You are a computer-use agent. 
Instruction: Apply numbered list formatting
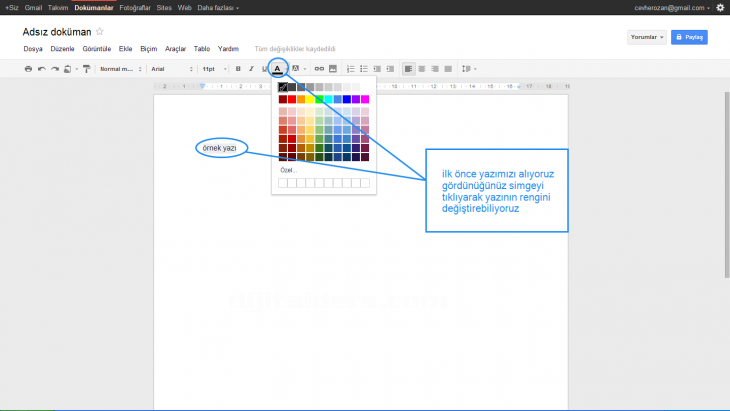[x=350, y=69]
